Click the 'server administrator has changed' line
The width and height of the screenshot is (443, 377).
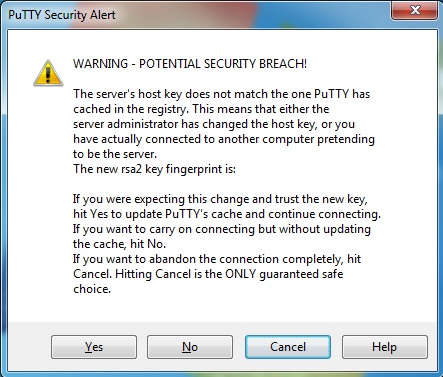(214, 124)
